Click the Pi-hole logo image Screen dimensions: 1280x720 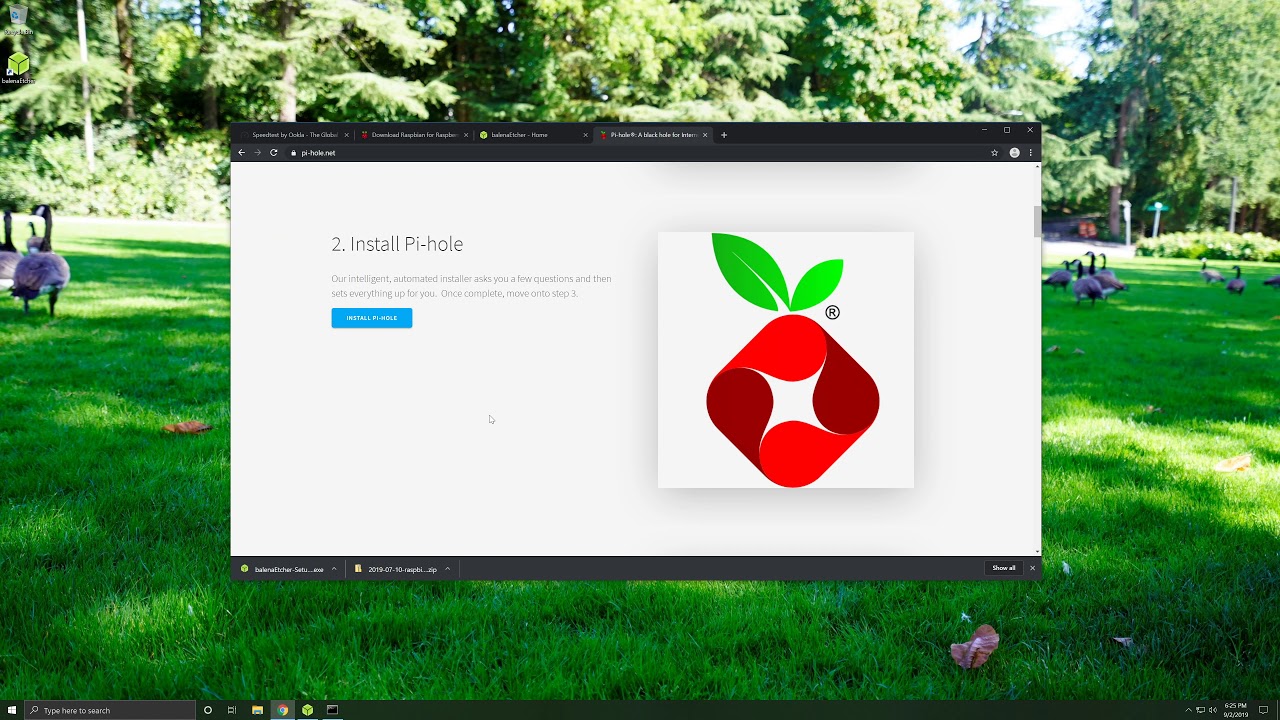pos(786,360)
